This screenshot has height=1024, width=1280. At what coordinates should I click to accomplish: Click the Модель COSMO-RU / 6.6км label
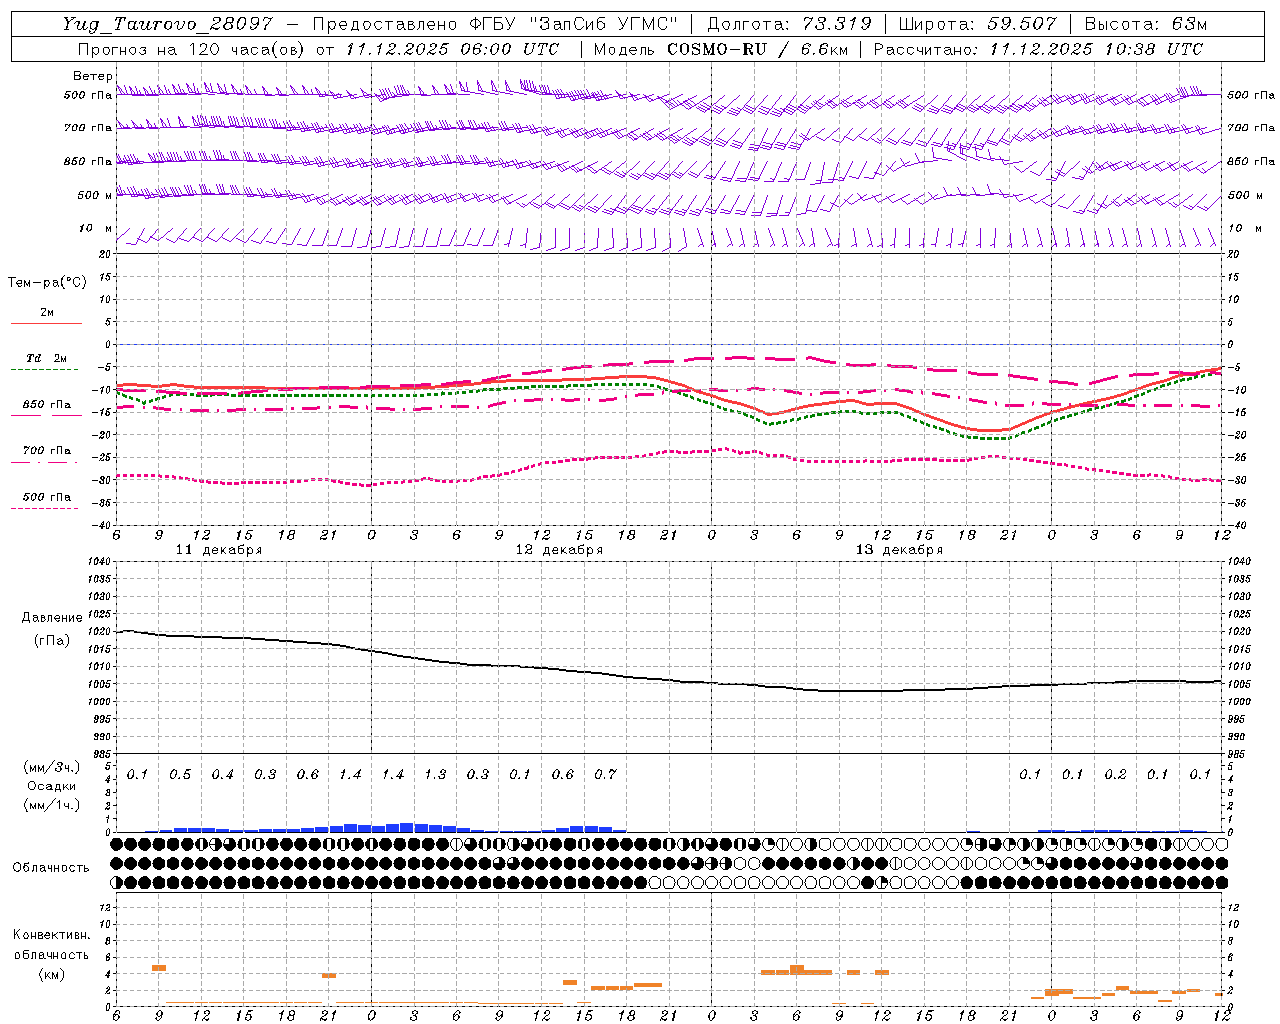point(719,49)
